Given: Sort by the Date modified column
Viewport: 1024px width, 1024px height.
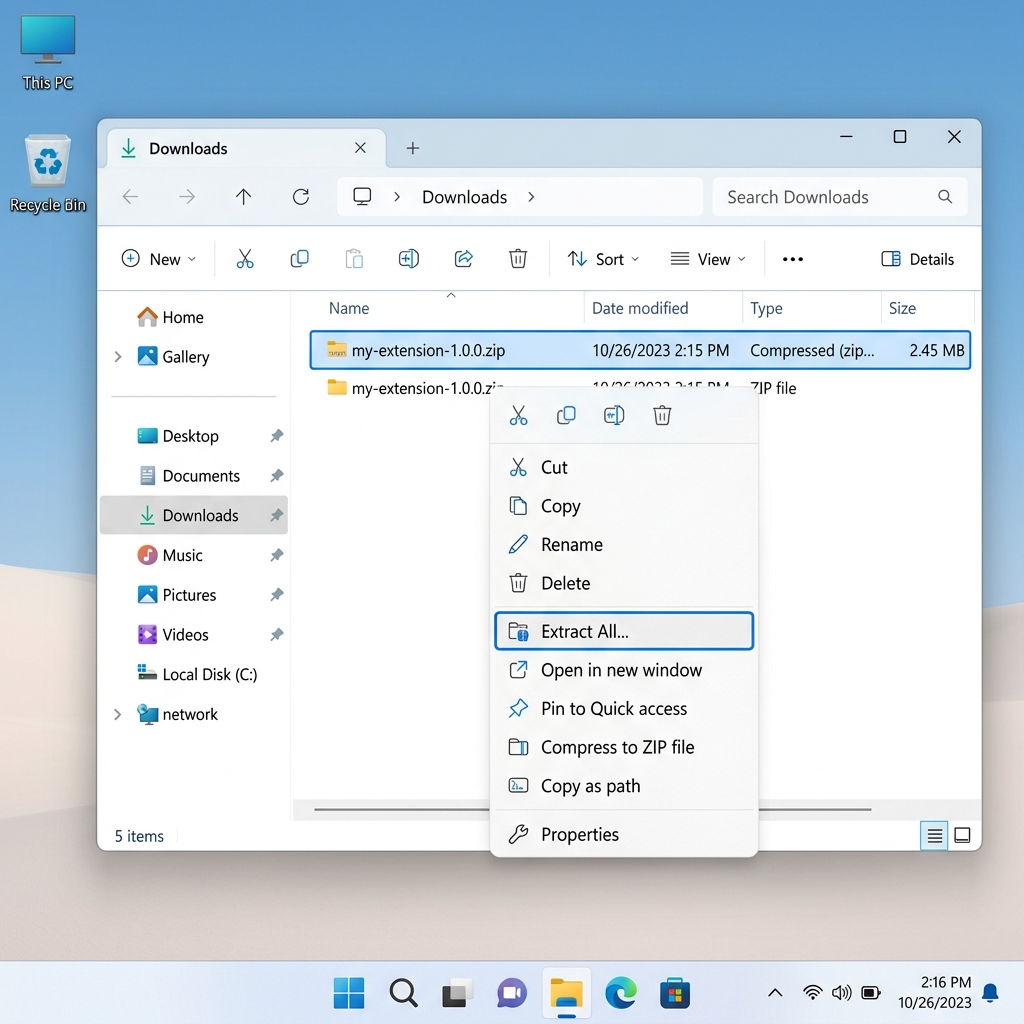Looking at the screenshot, I should (x=663, y=308).
